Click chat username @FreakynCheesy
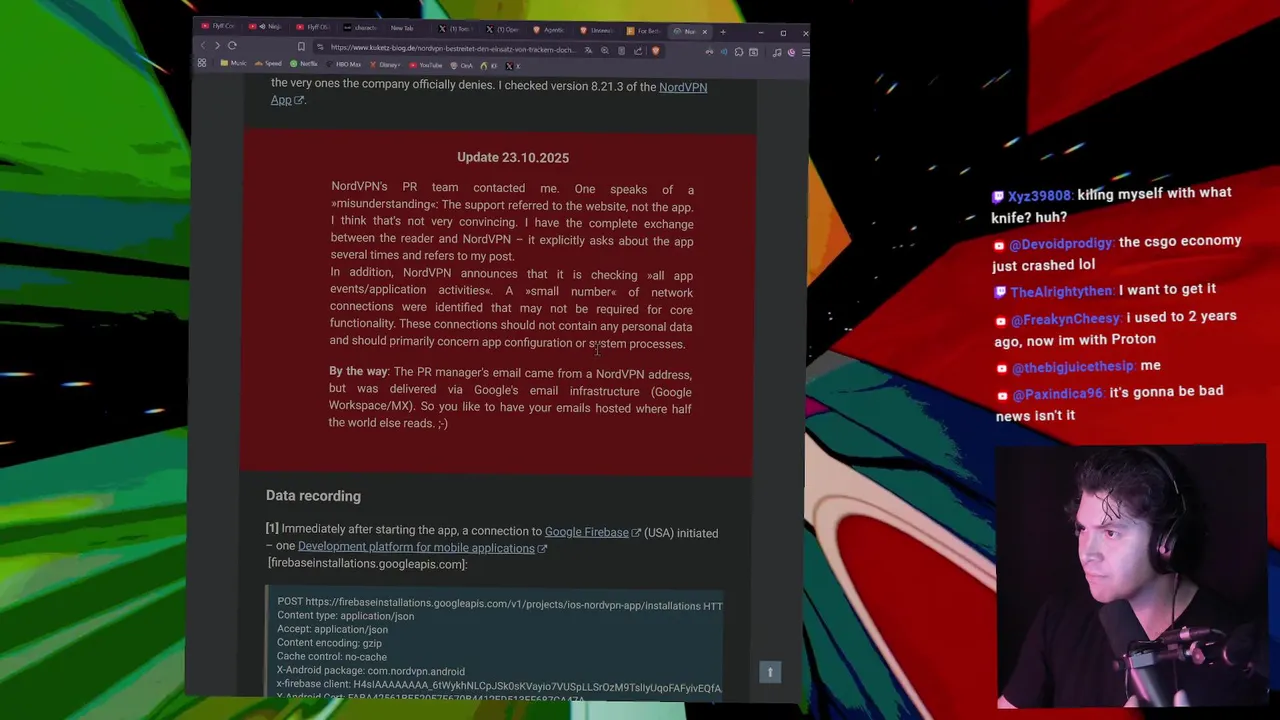This screenshot has width=1280, height=720. tap(1065, 319)
